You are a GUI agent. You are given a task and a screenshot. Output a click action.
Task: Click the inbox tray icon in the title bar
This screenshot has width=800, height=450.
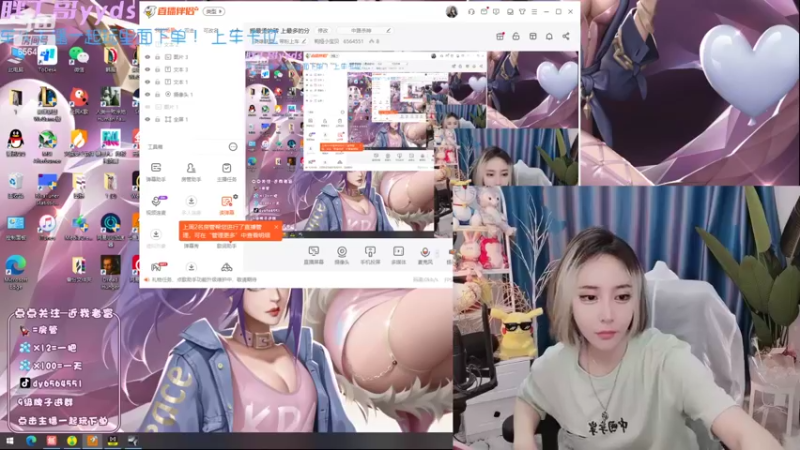pyautogui.click(x=510, y=11)
